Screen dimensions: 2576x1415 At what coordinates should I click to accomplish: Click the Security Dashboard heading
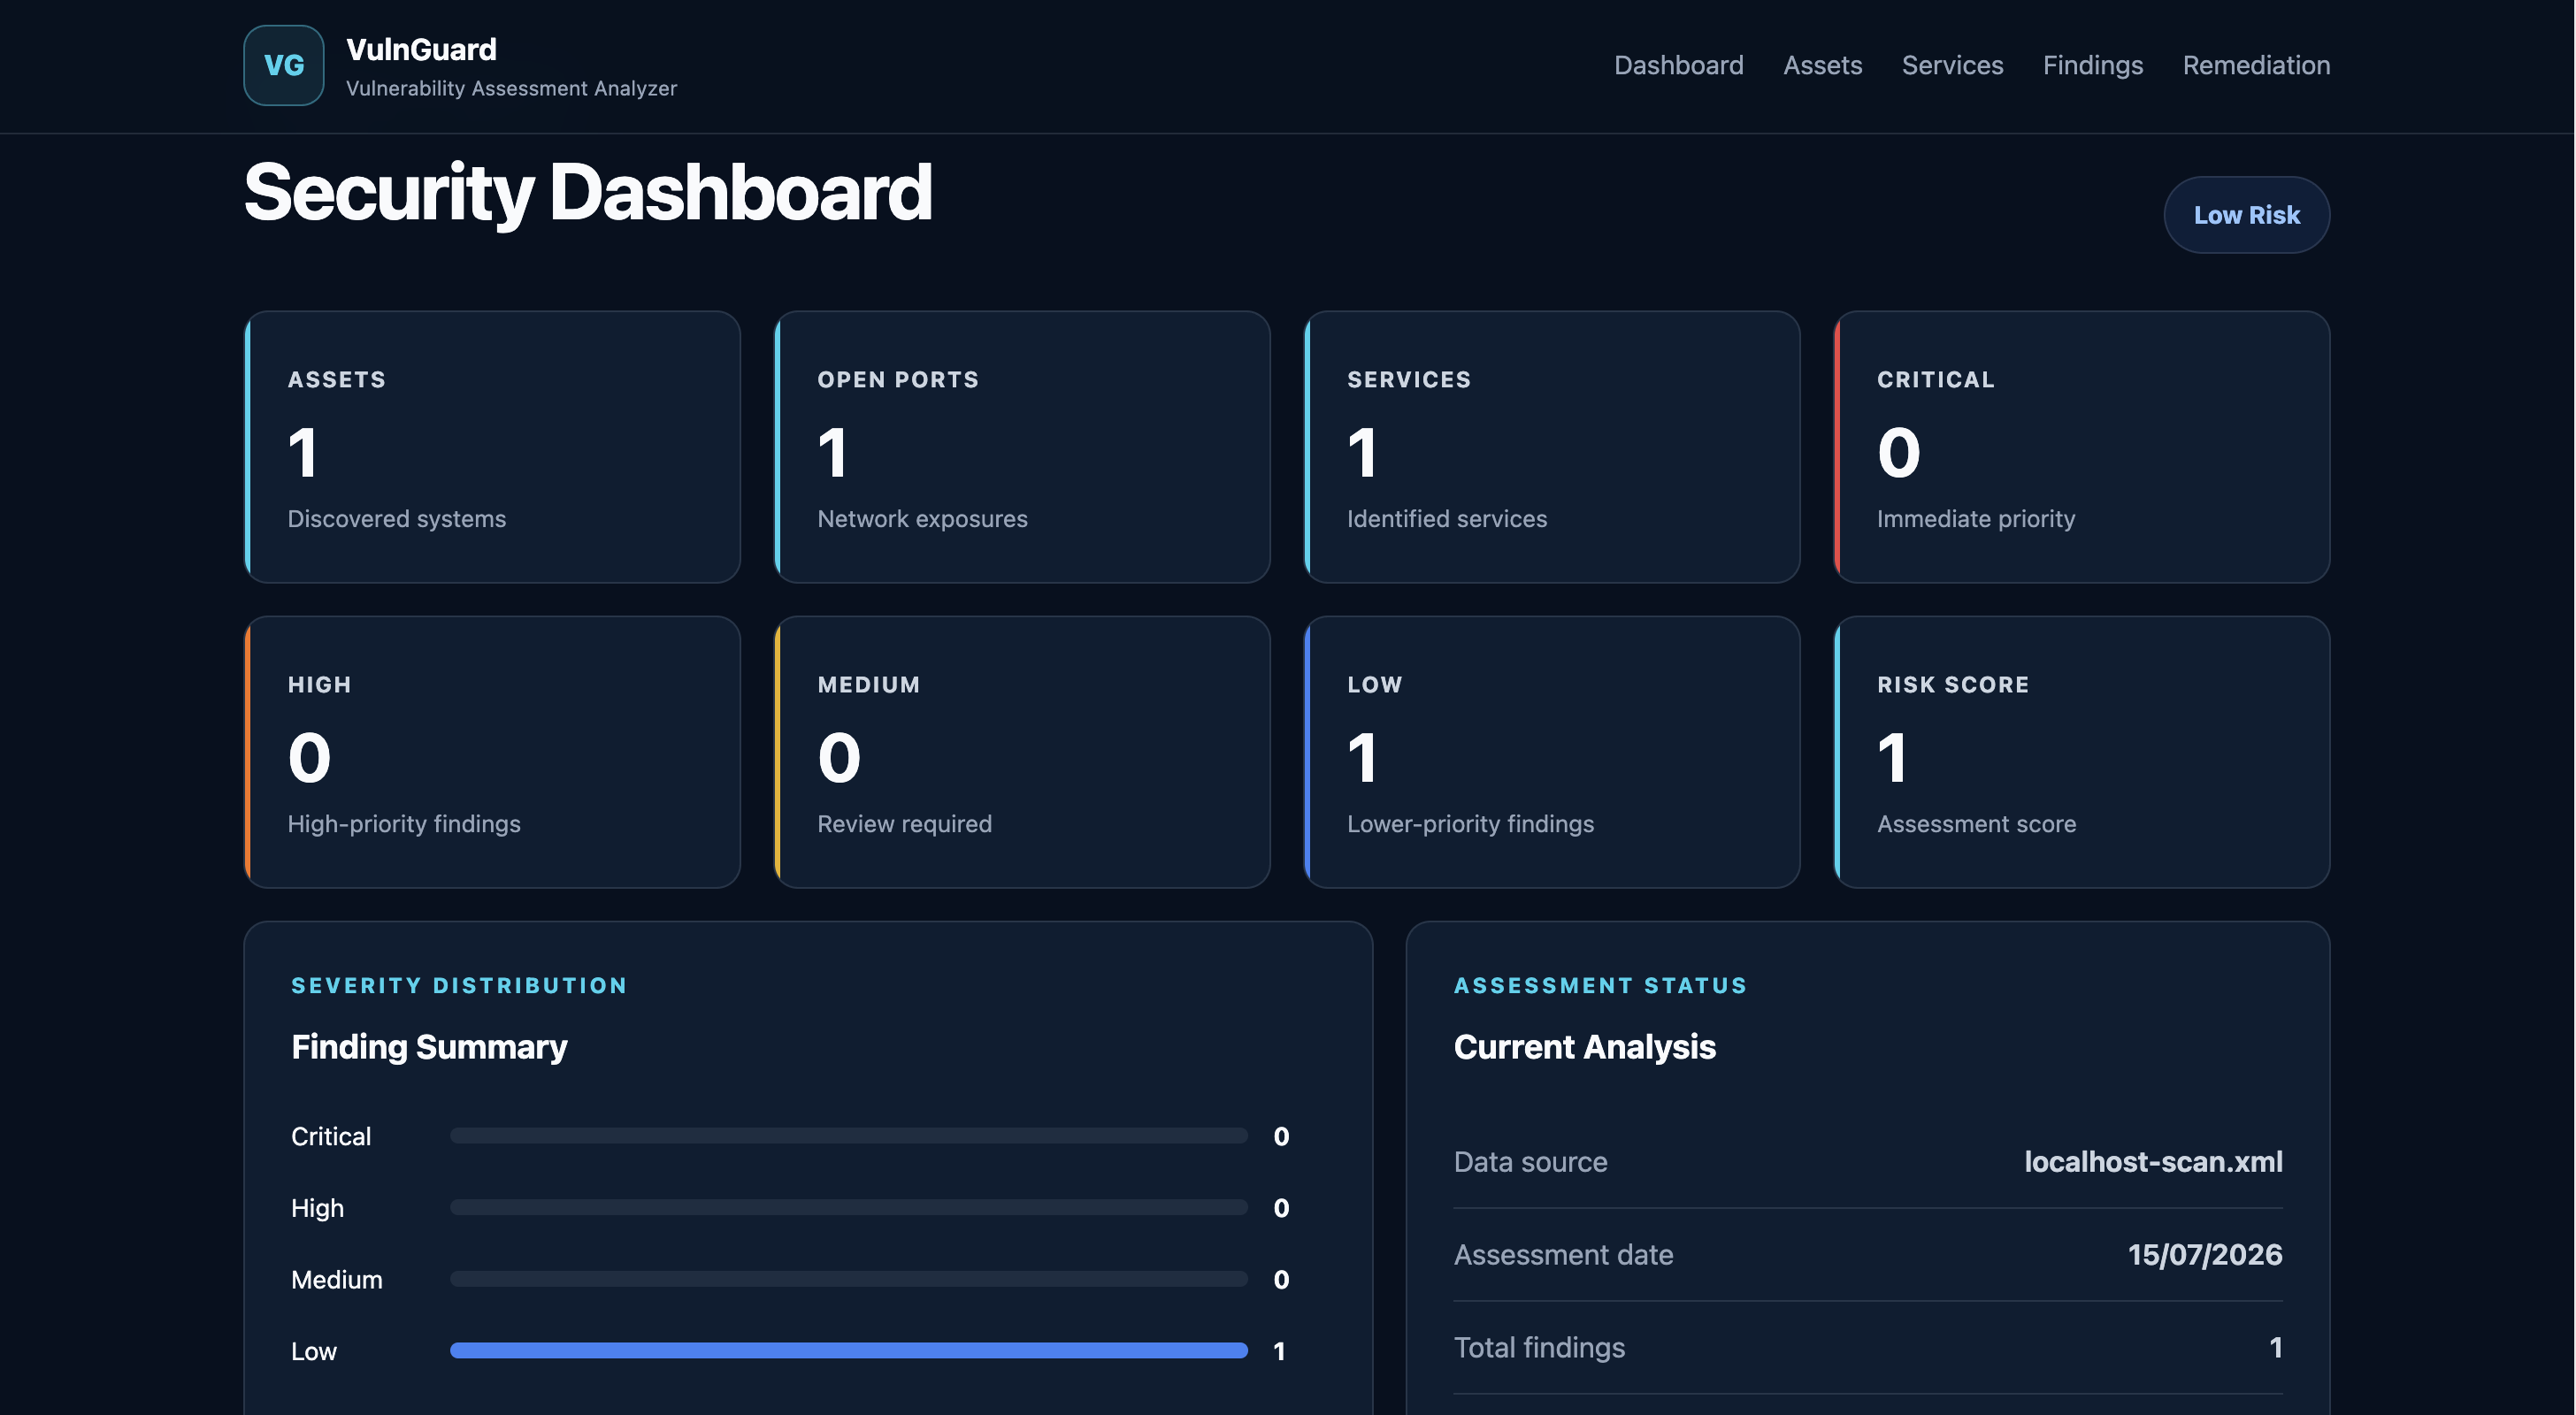pos(588,192)
